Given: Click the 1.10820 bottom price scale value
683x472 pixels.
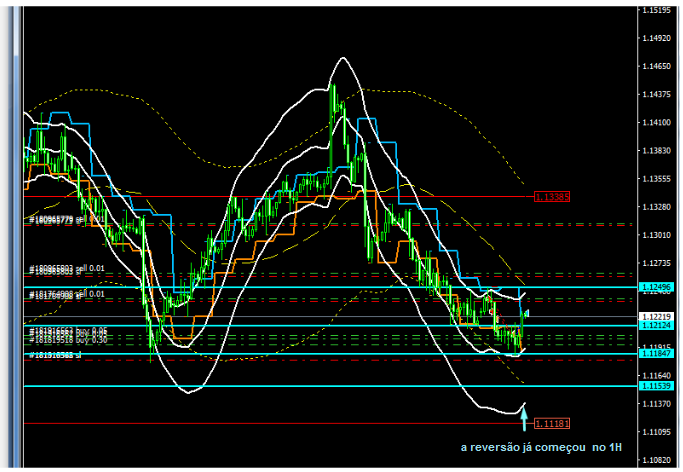Looking at the screenshot, I should coord(656,461).
